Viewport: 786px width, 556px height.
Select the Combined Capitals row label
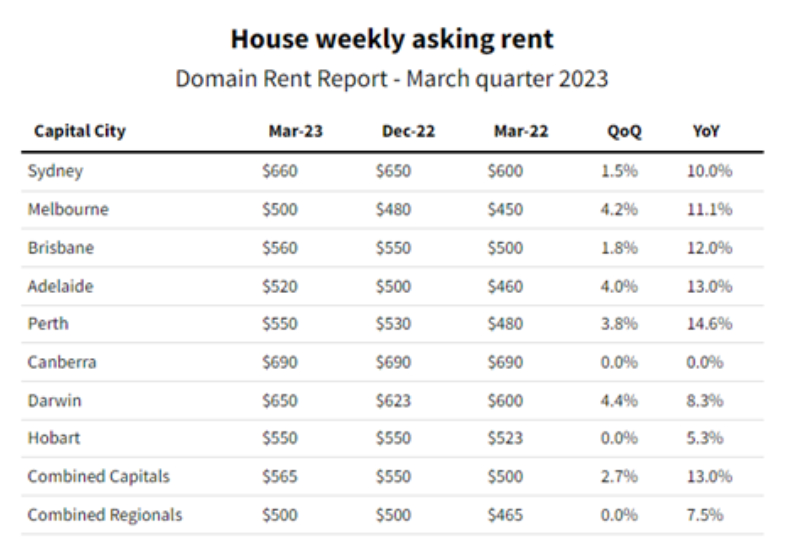point(98,478)
